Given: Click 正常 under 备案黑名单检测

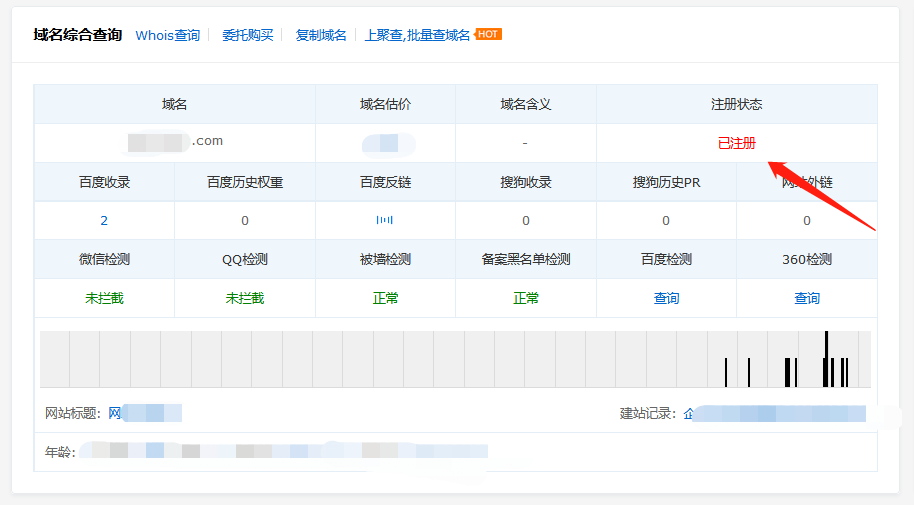Looking at the screenshot, I should coord(526,299).
